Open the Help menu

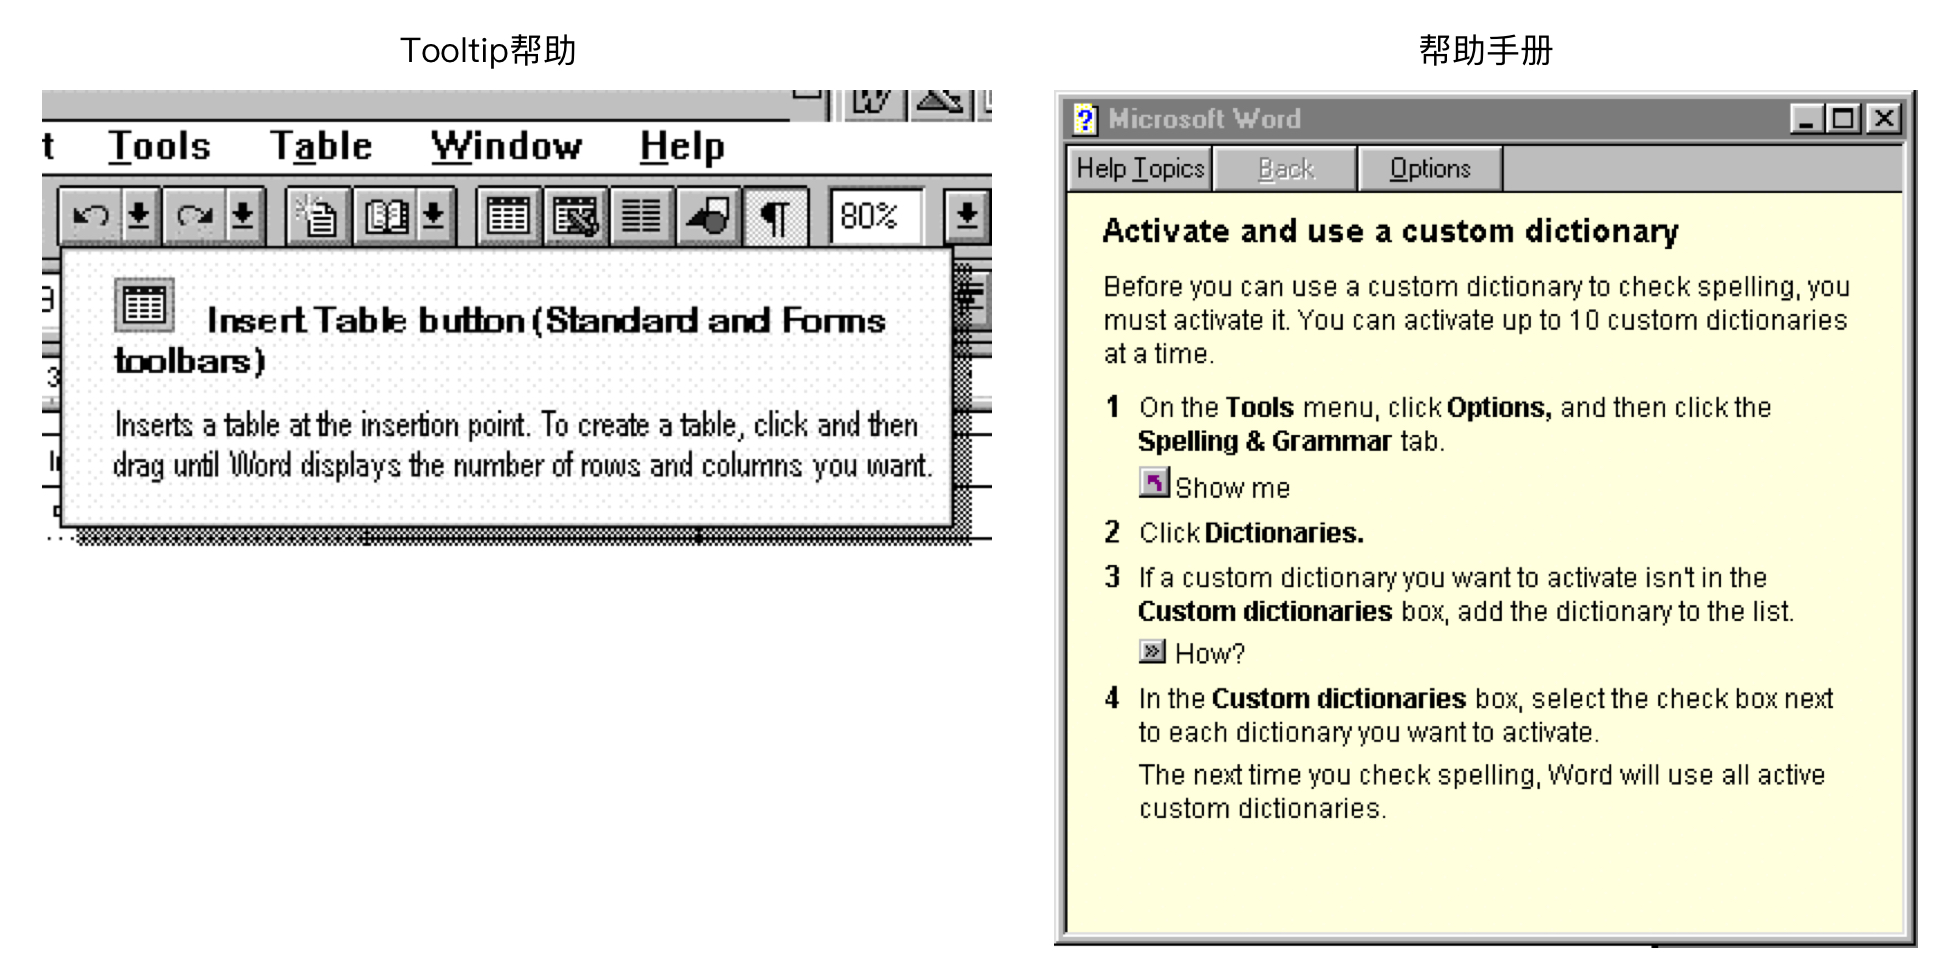click(x=682, y=147)
